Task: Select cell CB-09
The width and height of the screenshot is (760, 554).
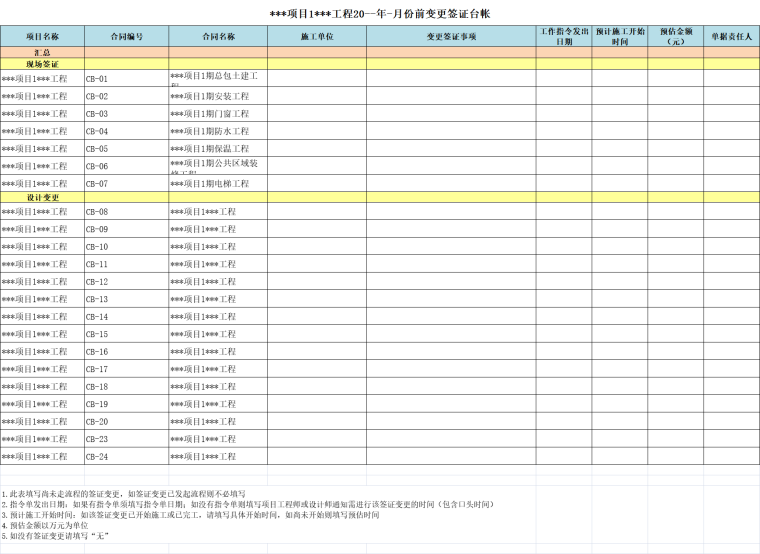Action: tap(127, 229)
